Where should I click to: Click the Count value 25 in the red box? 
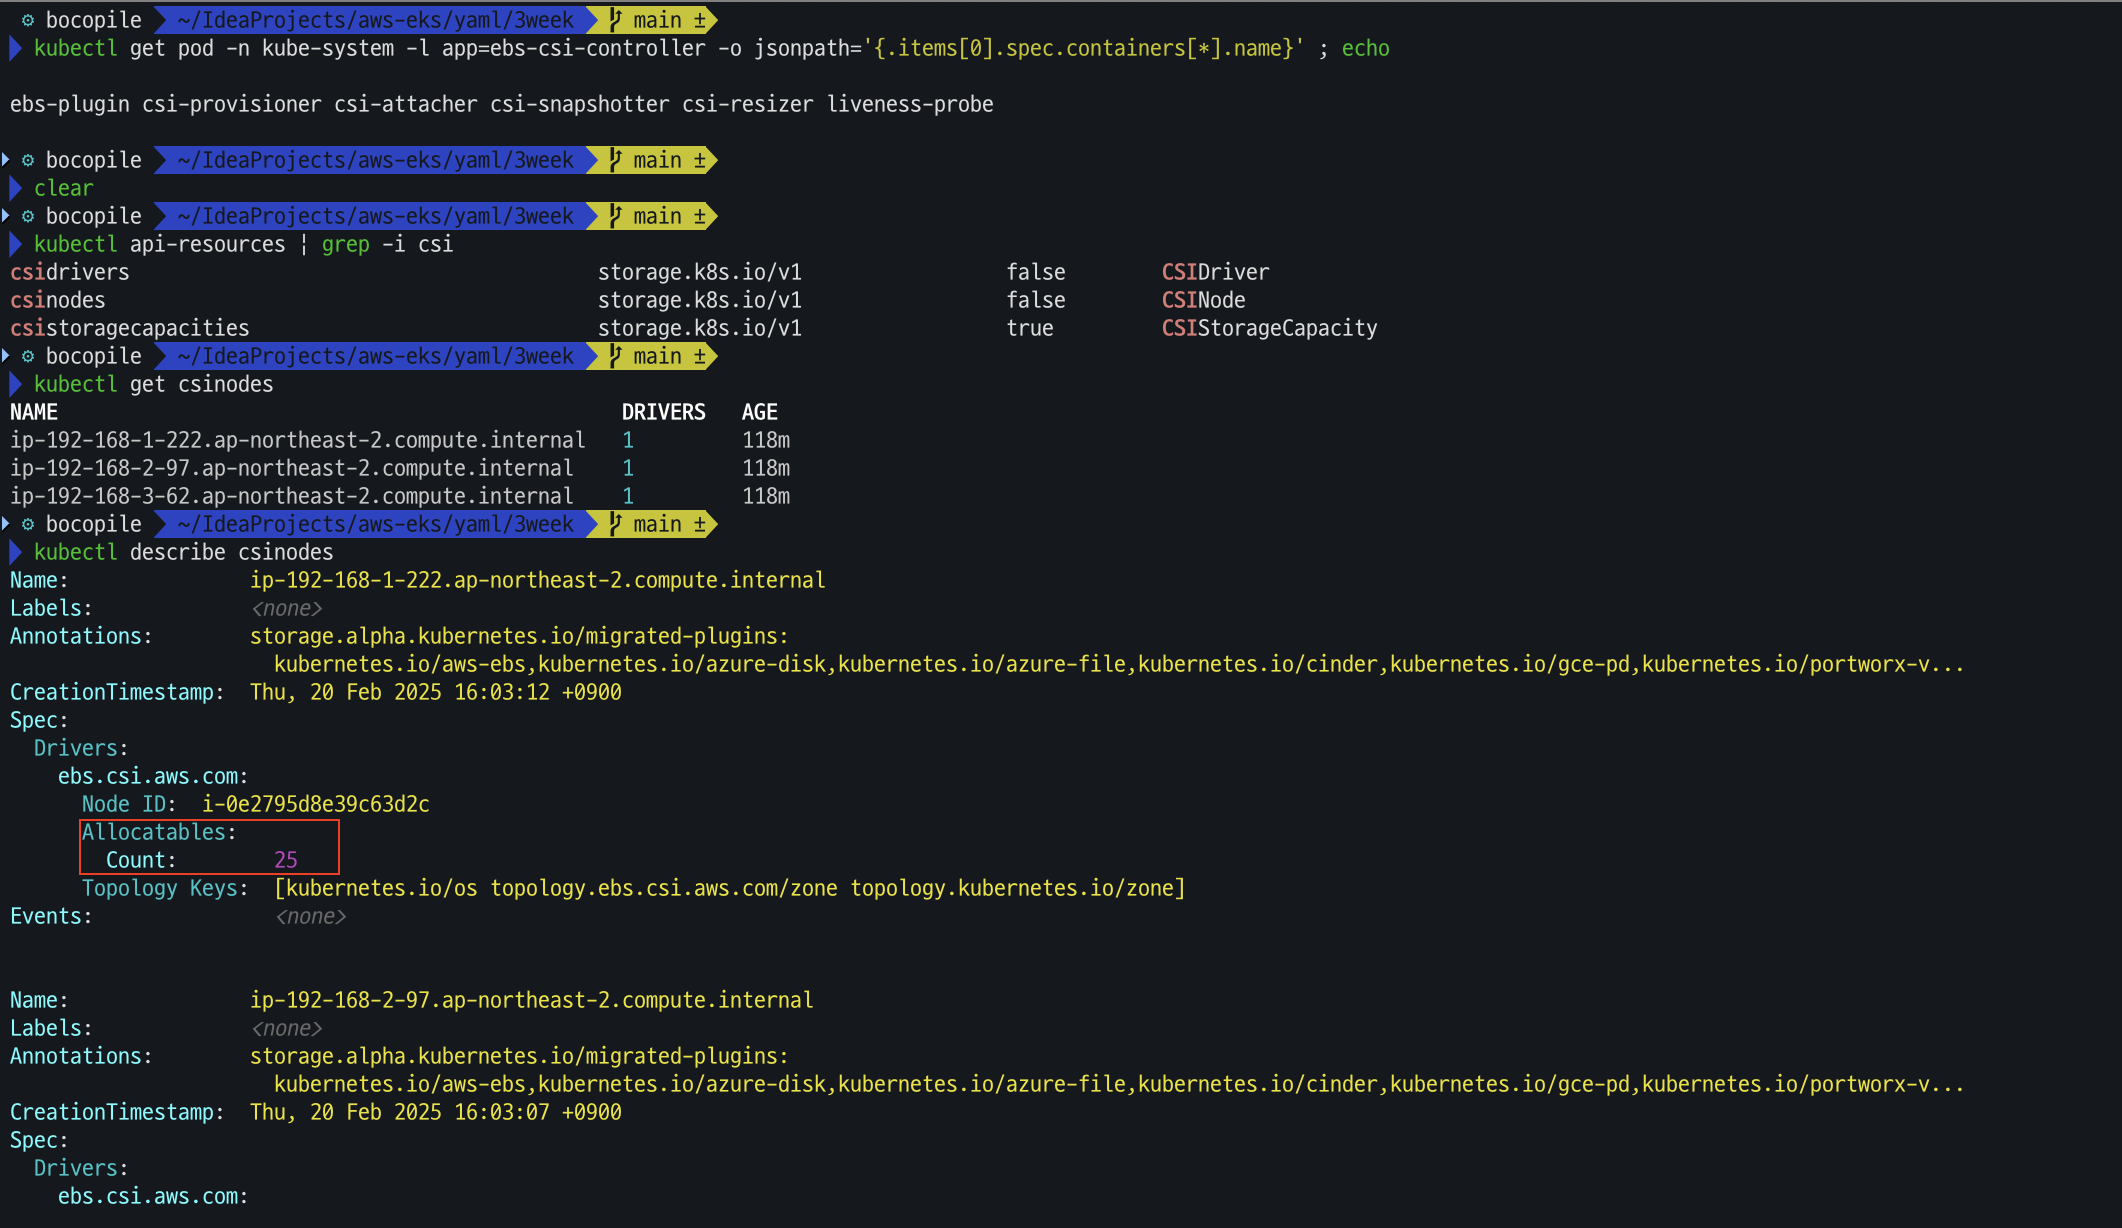click(x=285, y=860)
